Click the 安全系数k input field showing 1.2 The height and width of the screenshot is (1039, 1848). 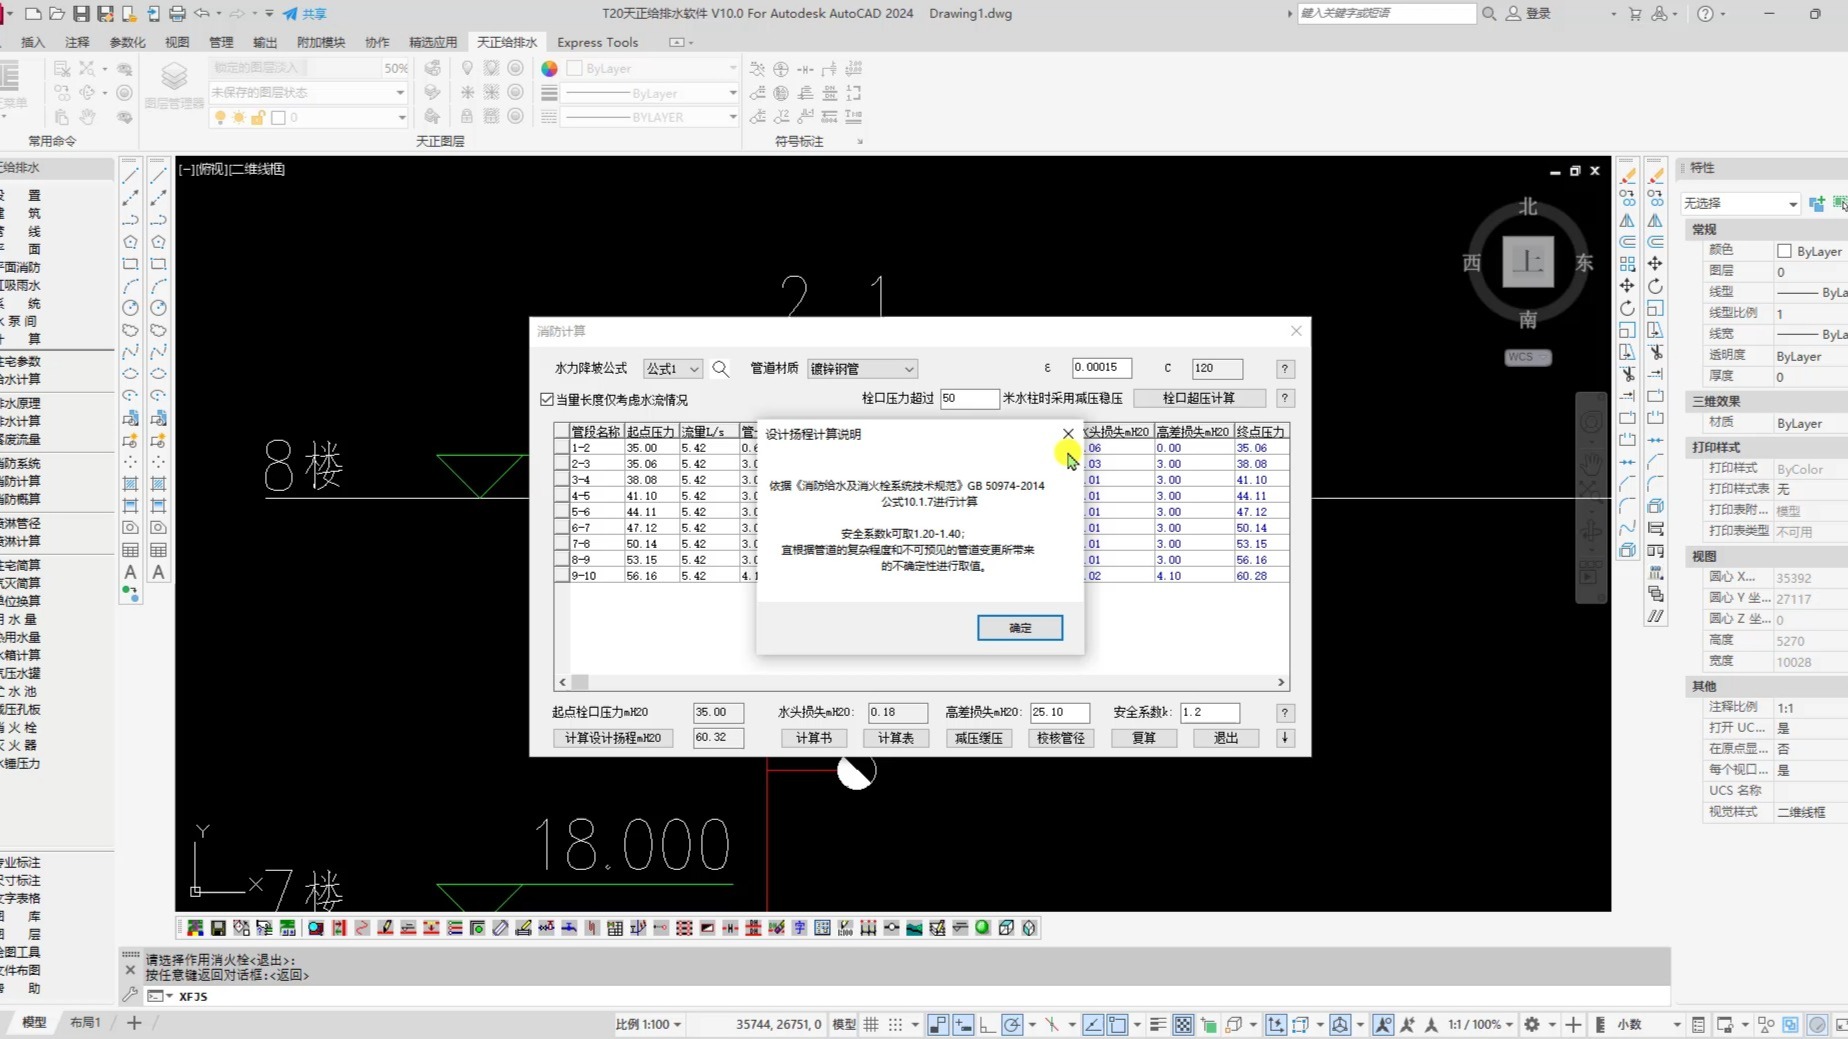coord(1209,713)
